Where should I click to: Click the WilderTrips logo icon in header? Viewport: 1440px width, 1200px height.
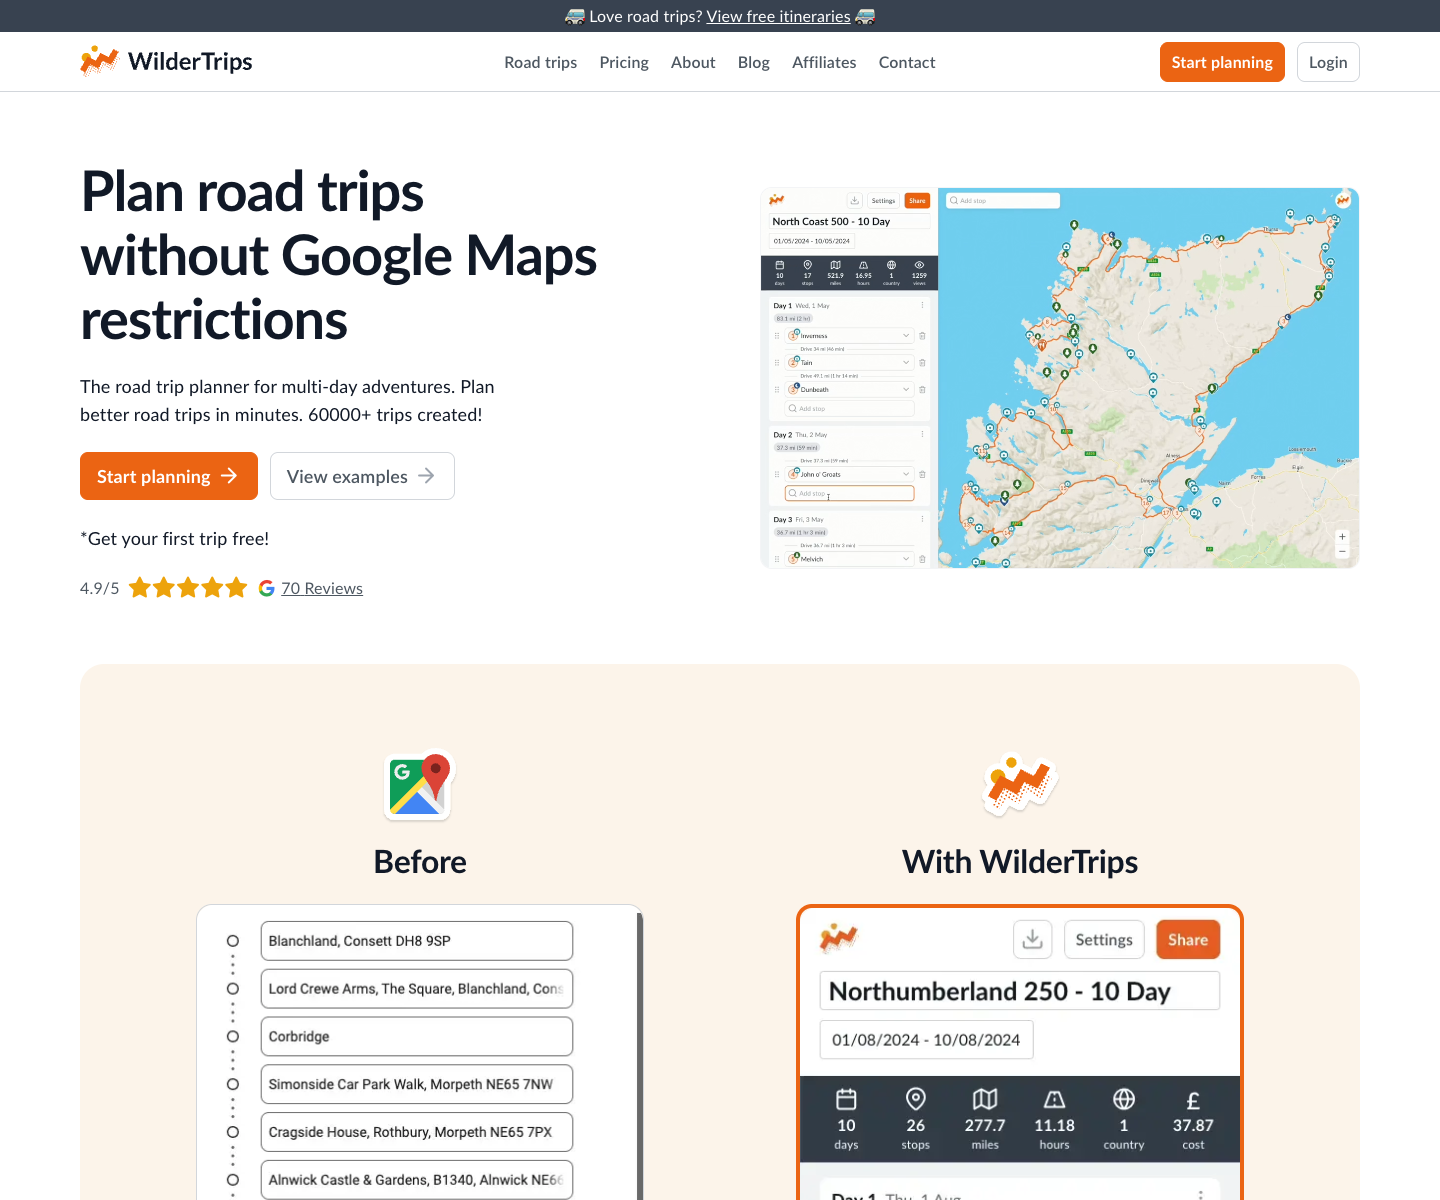99,61
